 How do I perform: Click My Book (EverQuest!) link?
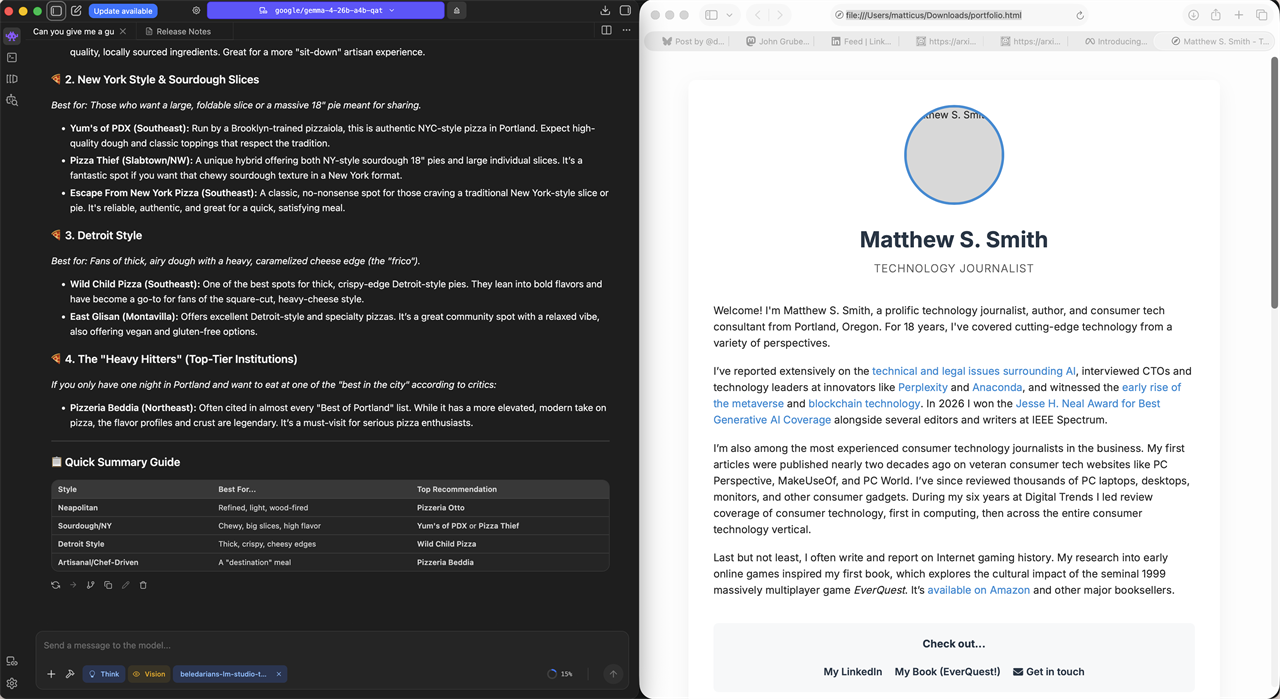[x=947, y=672]
